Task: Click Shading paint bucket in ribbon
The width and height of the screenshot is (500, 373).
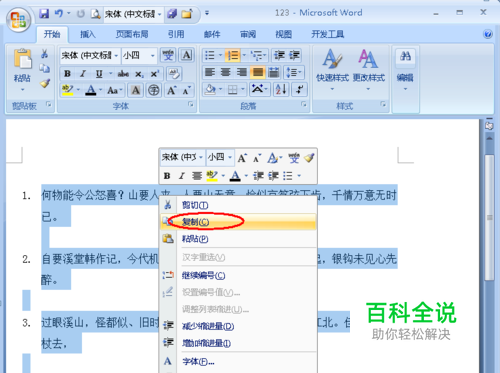Action: coord(210,90)
